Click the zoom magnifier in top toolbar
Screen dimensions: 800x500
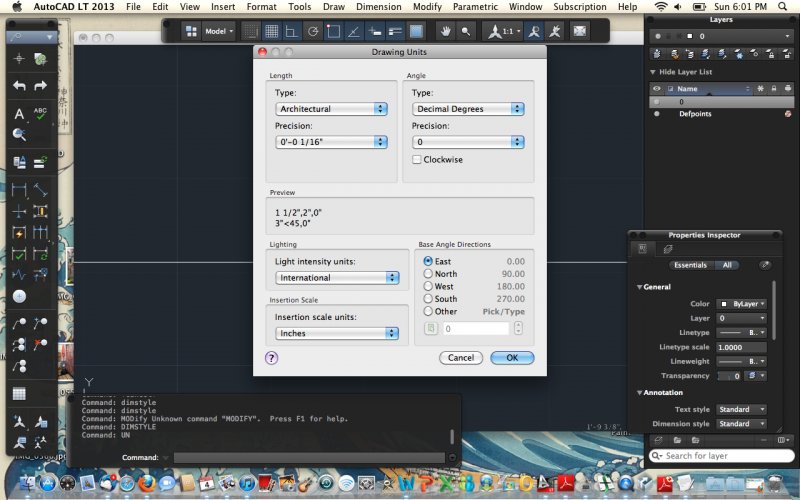coord(467,31)
